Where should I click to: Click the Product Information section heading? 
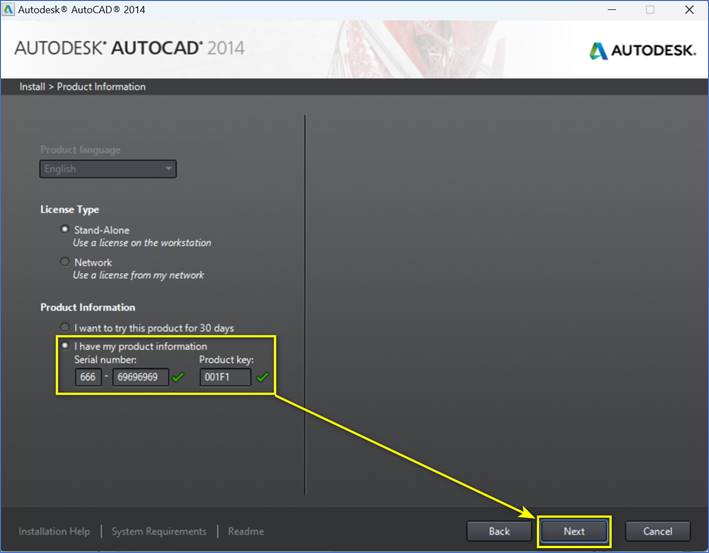pyautogui.click(x=88, y=307)
